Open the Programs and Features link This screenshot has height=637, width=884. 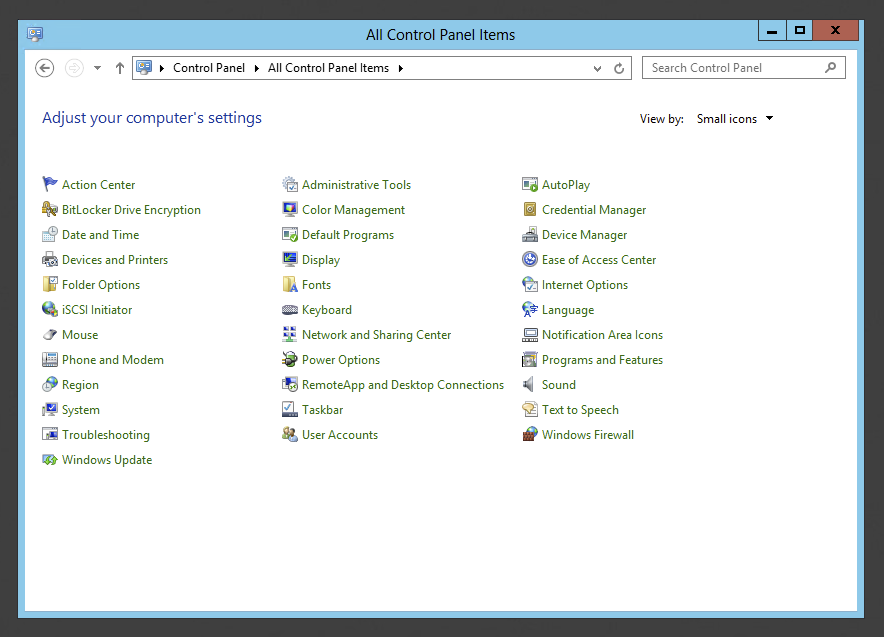pos(602,359)
